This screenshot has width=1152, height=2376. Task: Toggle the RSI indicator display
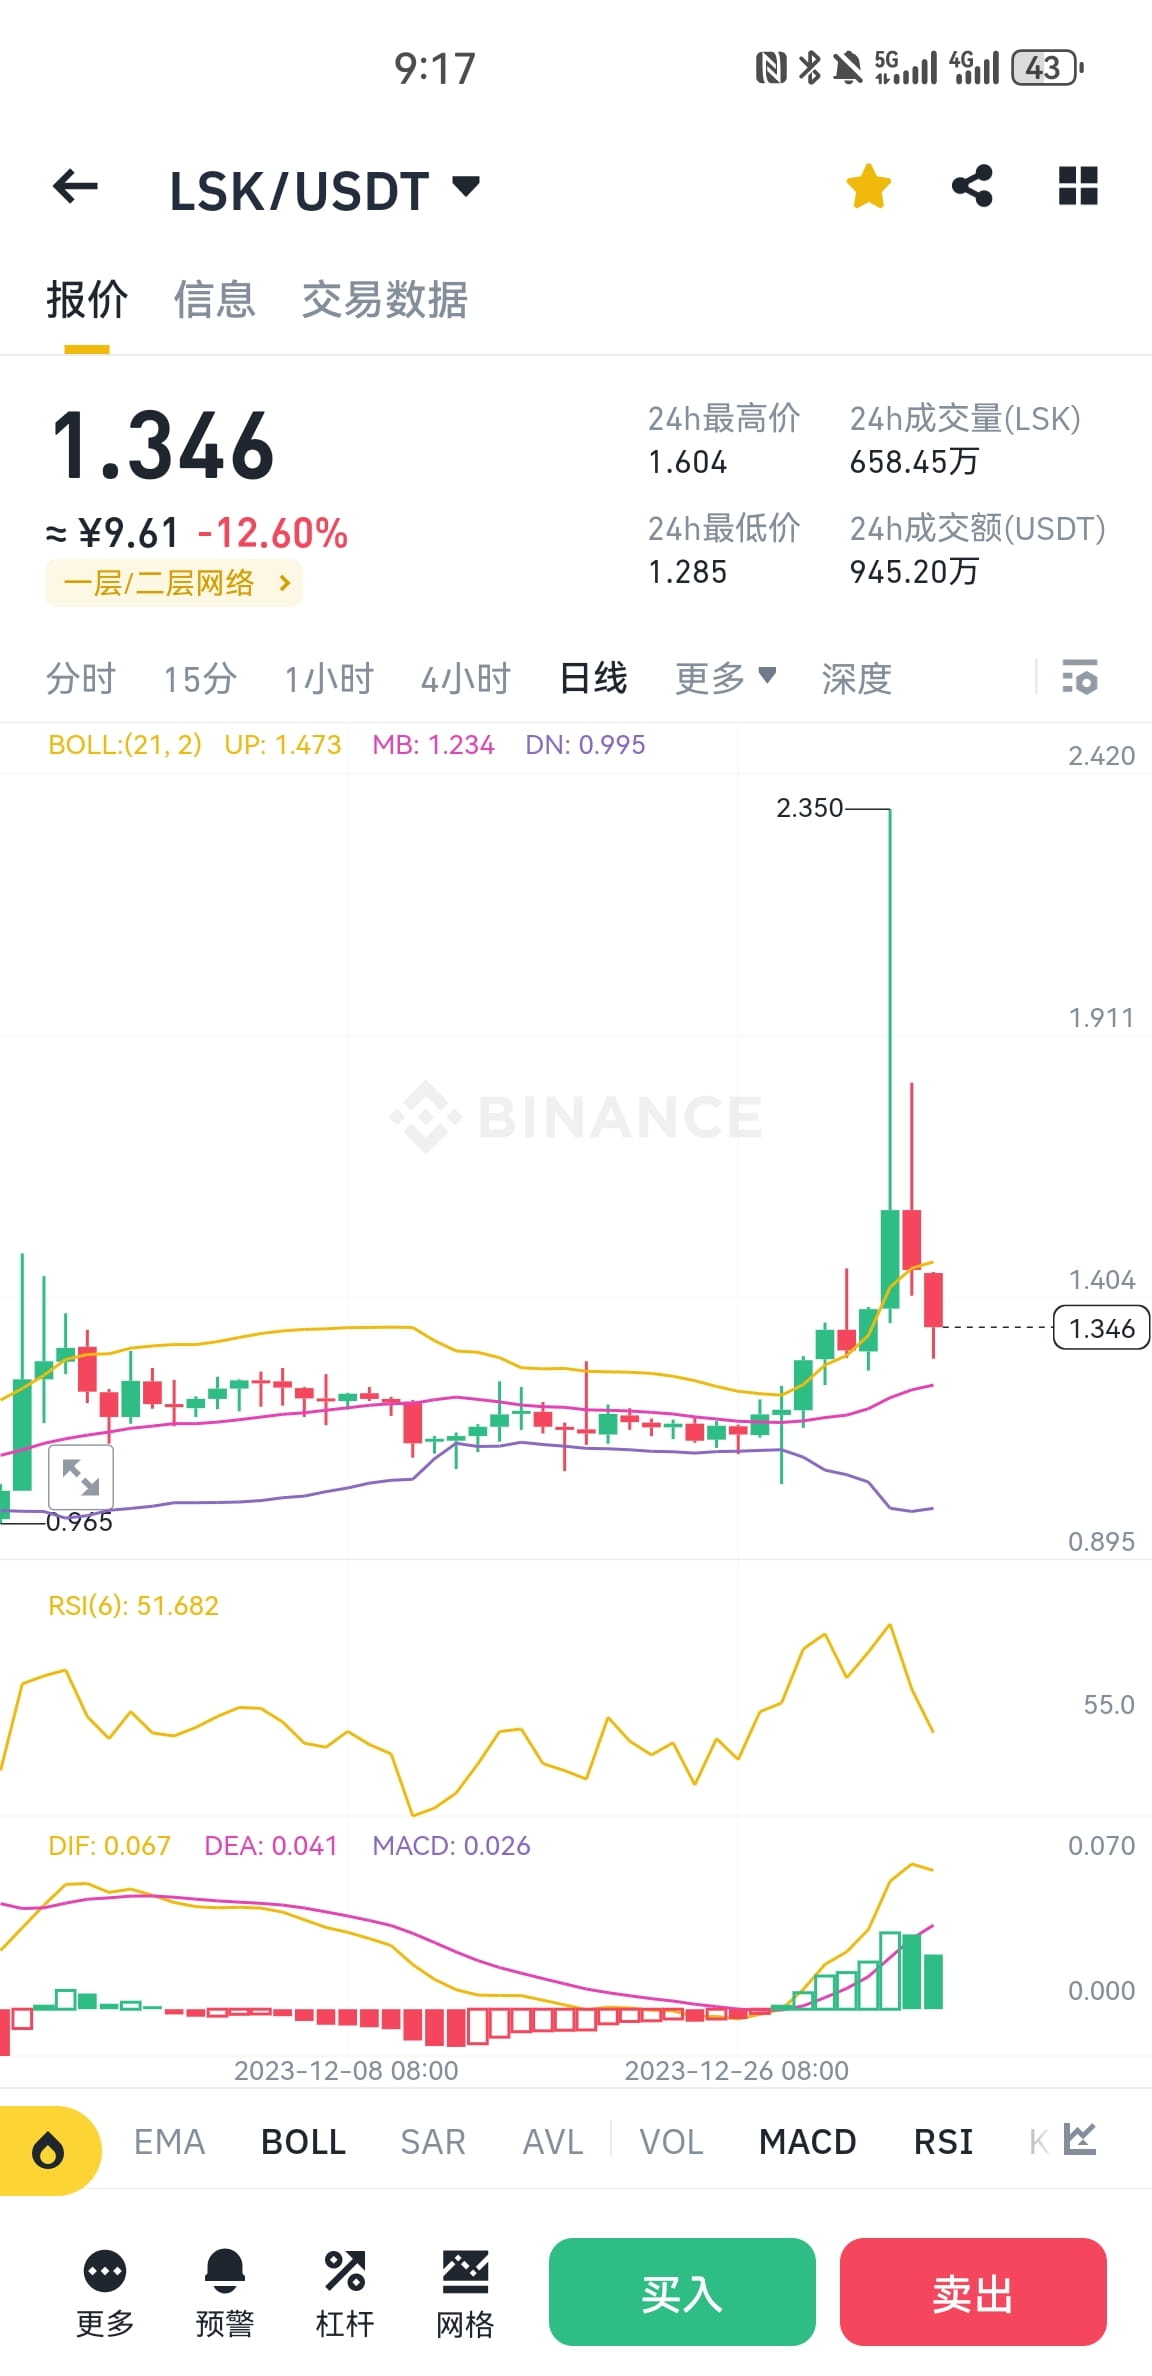pyautogui.click(x=941, y=2141)
